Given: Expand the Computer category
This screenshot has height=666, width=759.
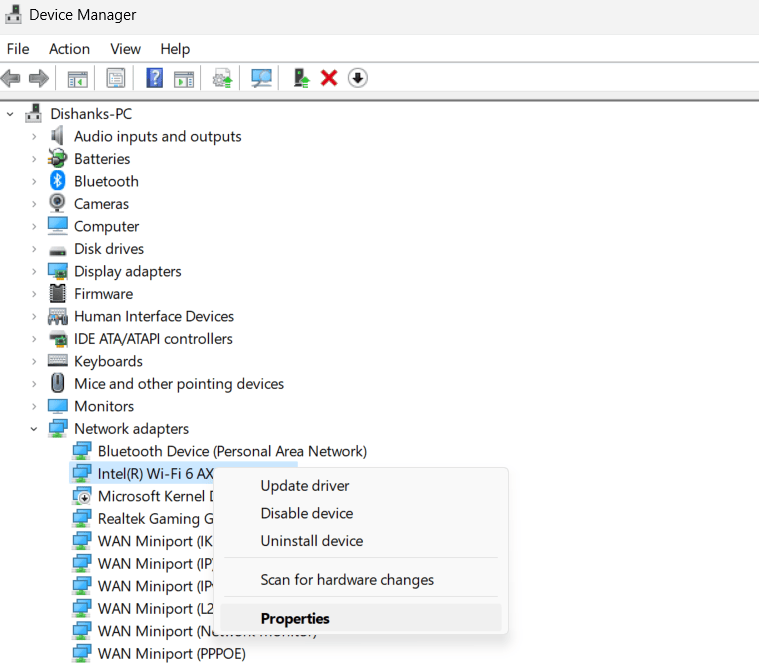Looking at the screenshot, I should pyautogui.click(x=34, y=226).
